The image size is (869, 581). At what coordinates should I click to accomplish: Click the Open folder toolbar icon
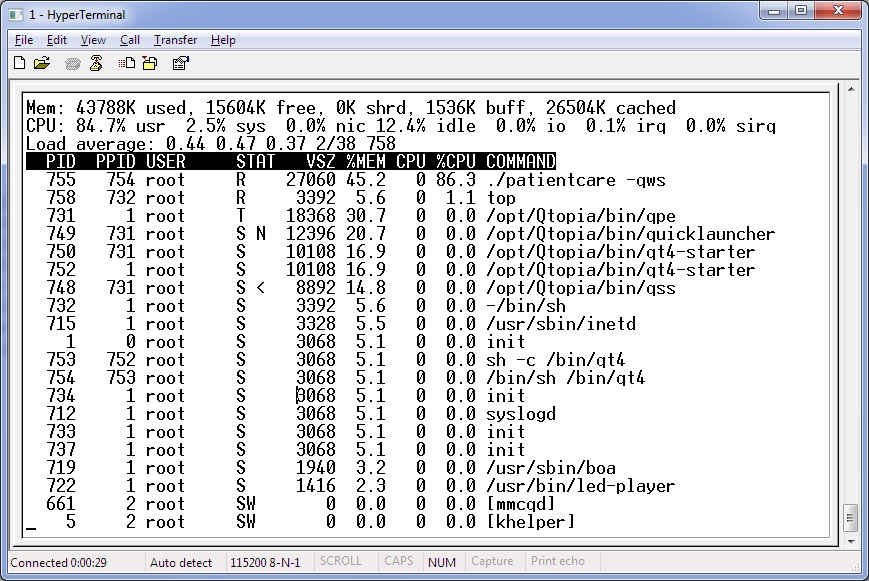pyautogui.click(x=42, y=64)
